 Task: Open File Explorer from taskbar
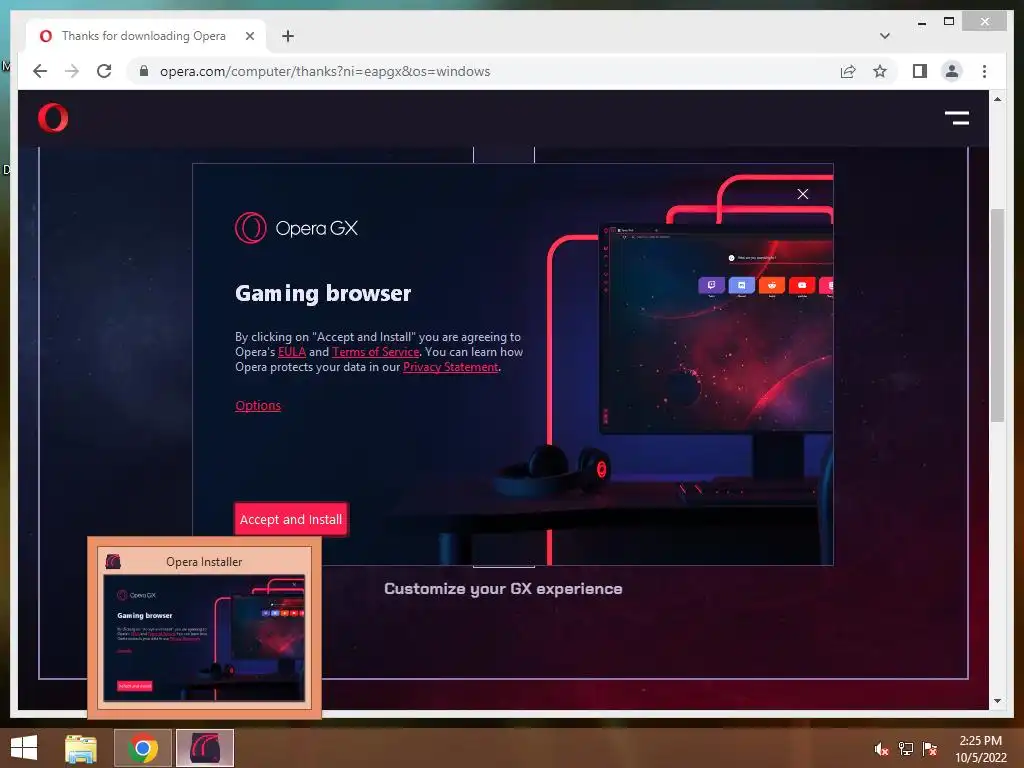click(x=81, y=748)
